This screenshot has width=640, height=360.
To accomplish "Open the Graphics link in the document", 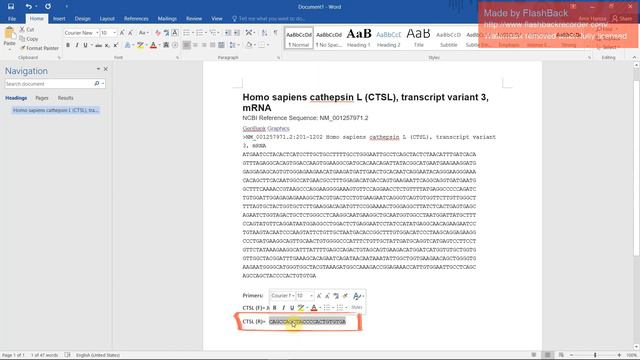I will click(278, 129).
